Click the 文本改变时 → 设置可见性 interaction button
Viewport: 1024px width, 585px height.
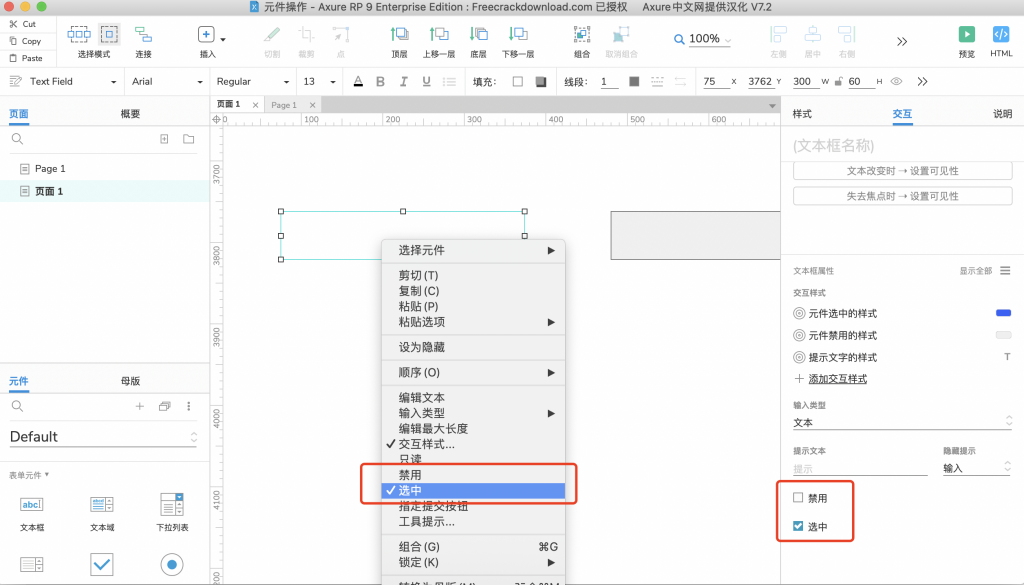(x=902, y=171)
